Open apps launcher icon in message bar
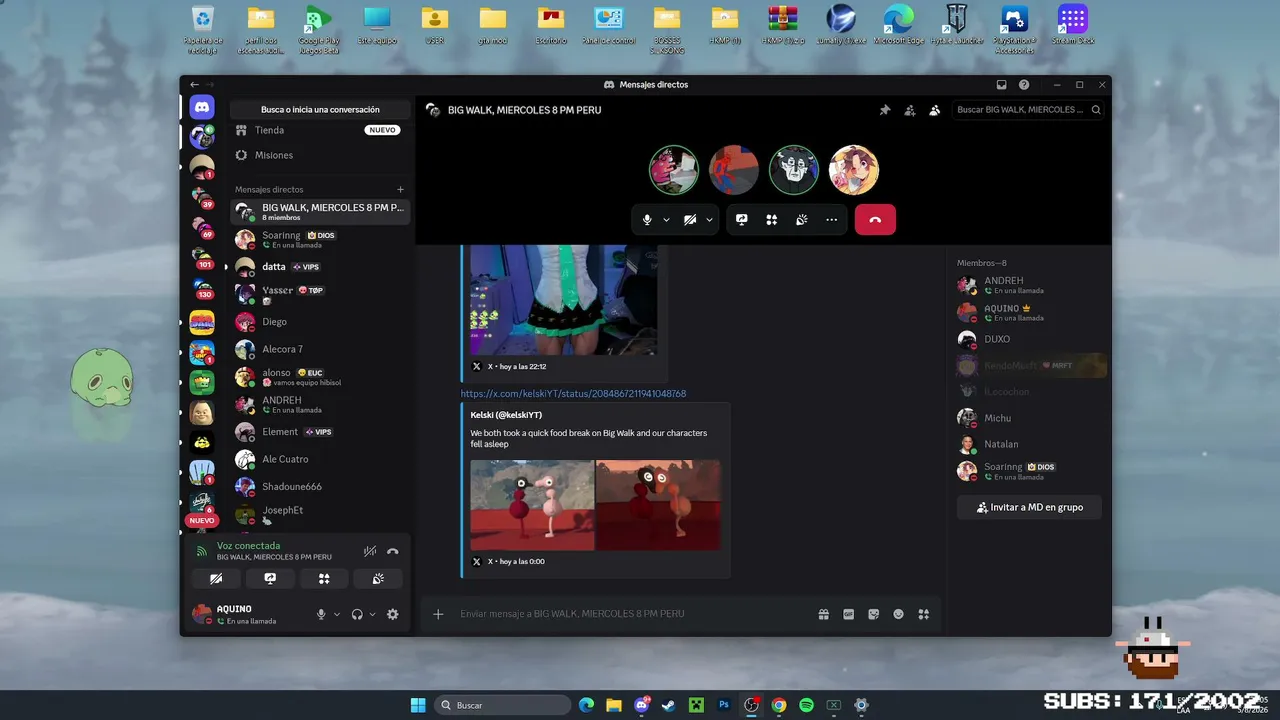This screenshot has height=720, width=1280. click(924, 614)
